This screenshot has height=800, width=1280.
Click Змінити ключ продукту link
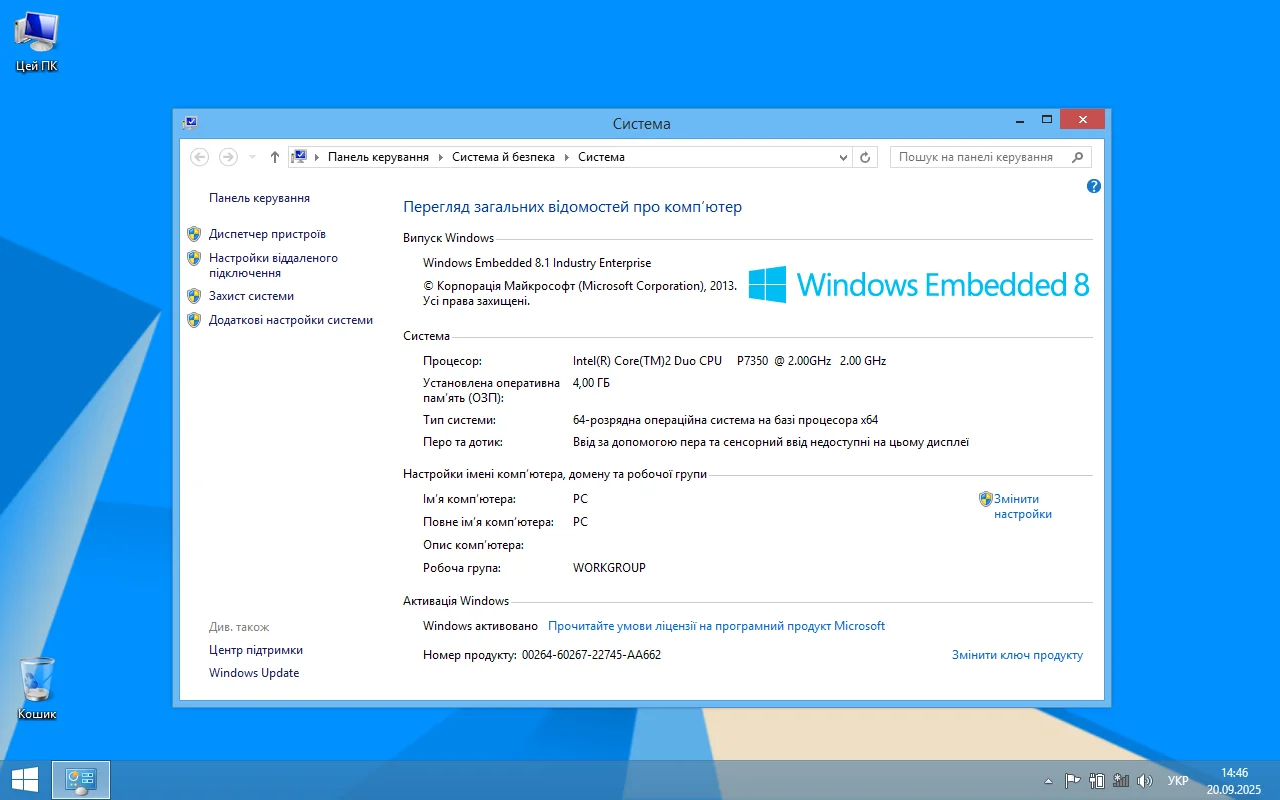1017,655
